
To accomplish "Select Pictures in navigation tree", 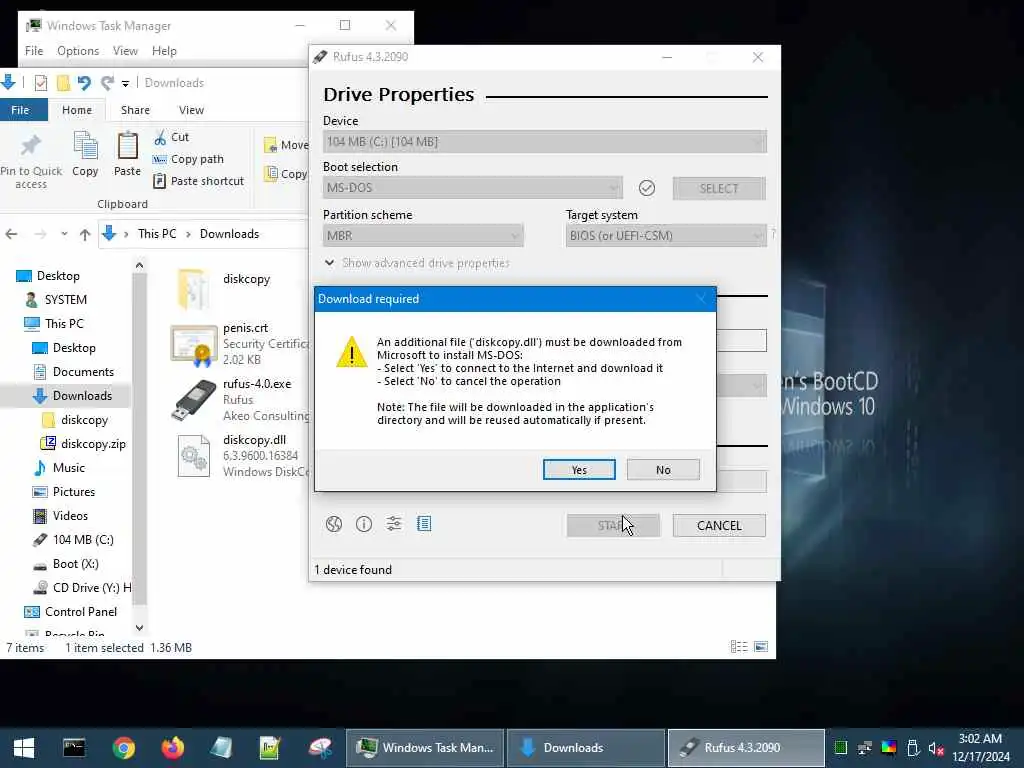I will 73,492.
